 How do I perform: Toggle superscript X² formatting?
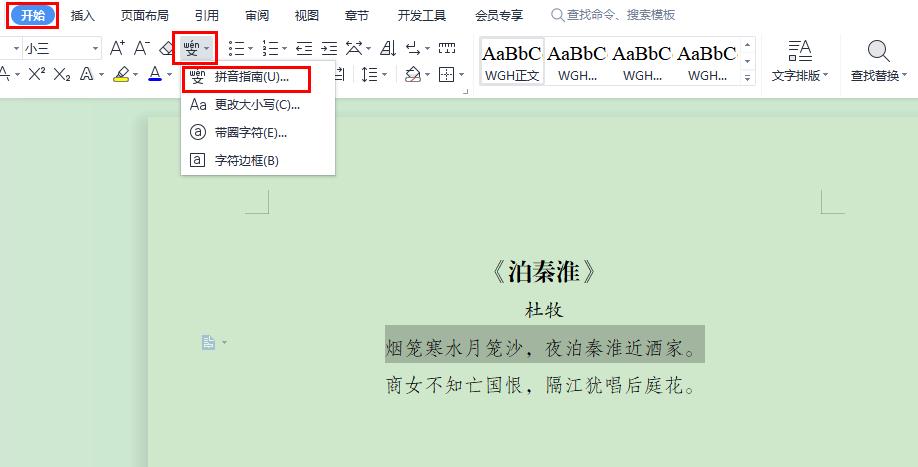point(37,74)
